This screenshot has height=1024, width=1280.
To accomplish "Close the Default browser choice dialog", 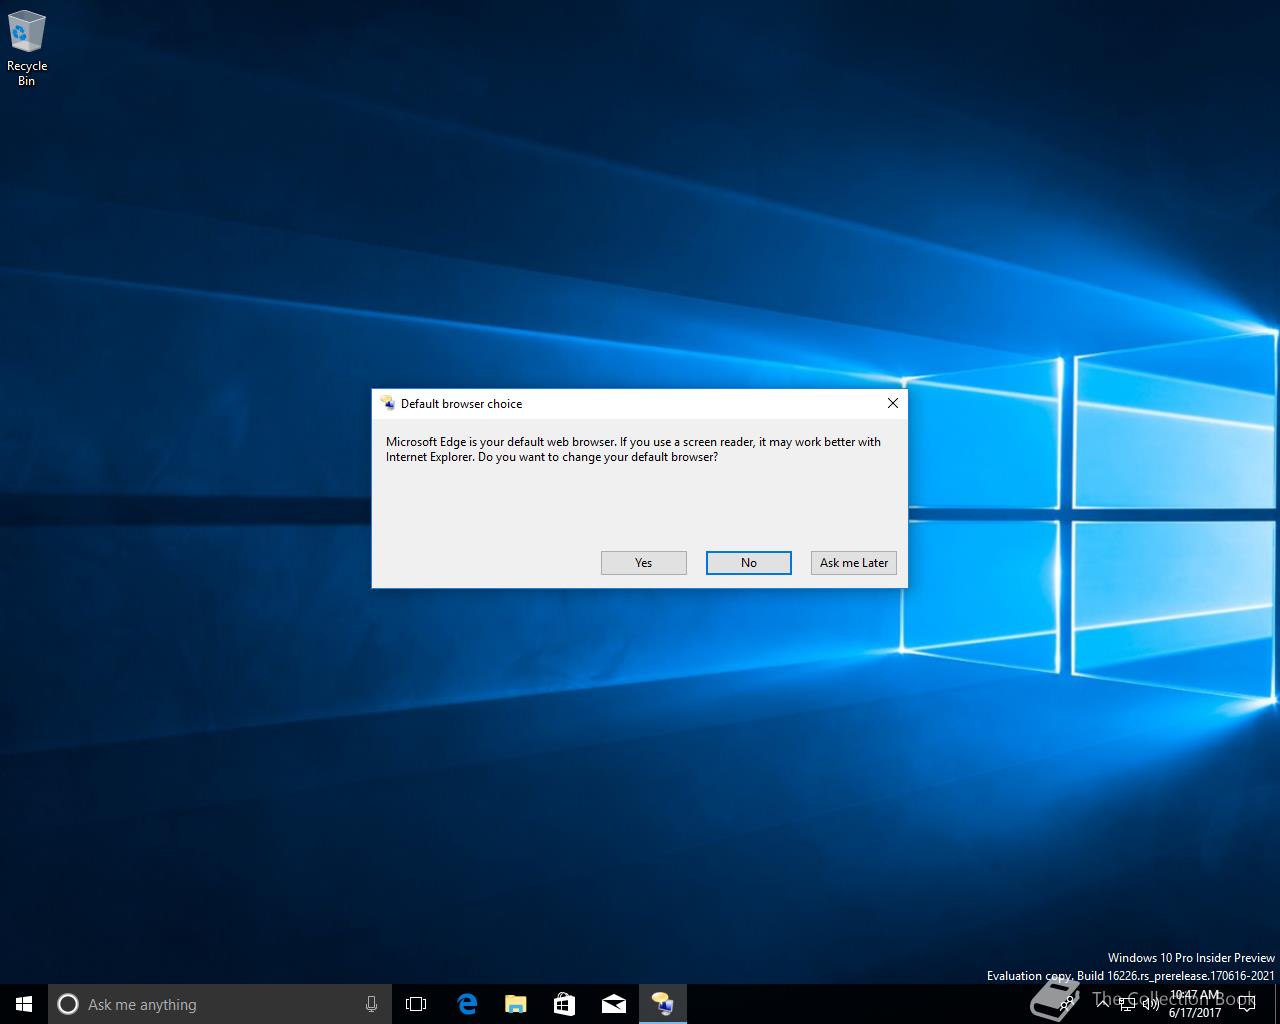I will coord(893,403).
